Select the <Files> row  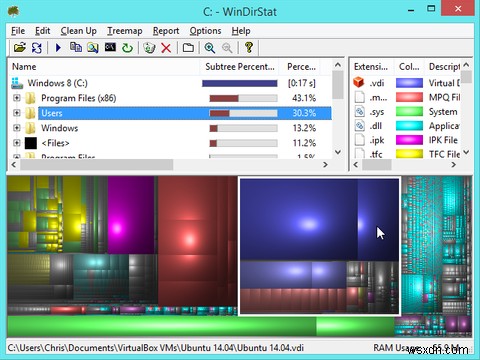170,143
